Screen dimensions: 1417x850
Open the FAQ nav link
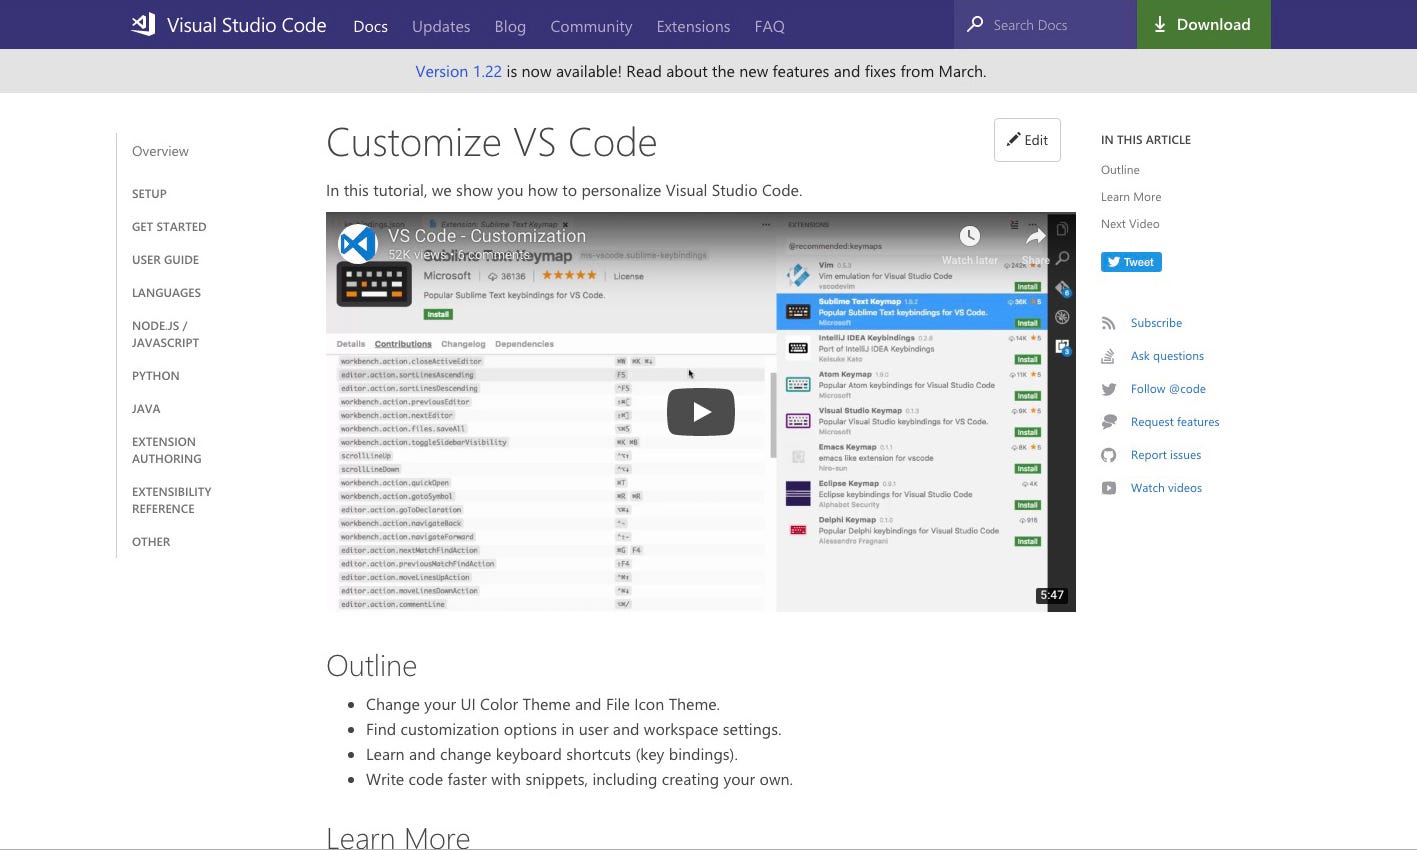(x=769, y=26)
